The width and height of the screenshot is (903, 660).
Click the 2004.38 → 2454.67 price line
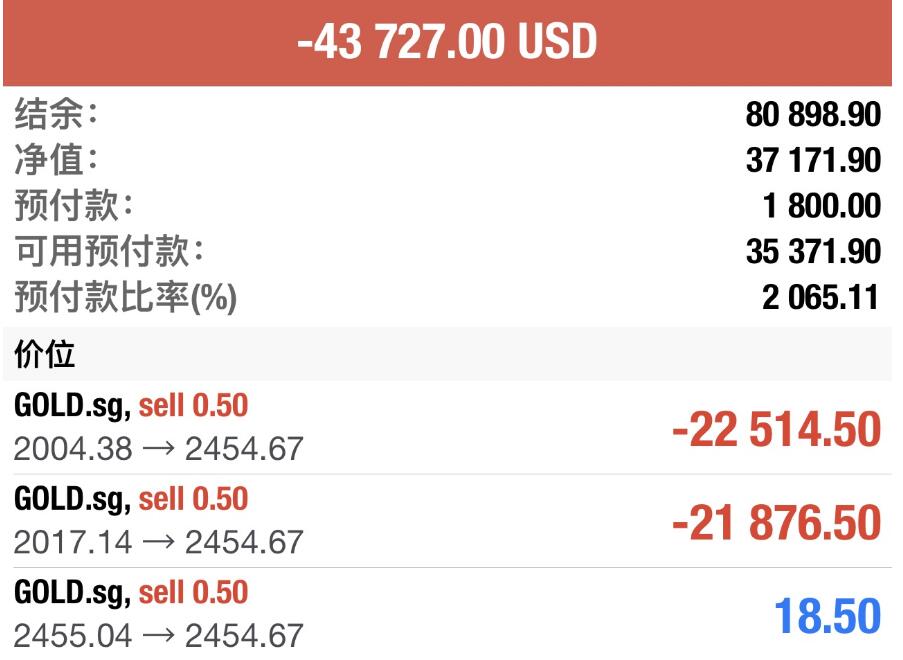[158, 449]
